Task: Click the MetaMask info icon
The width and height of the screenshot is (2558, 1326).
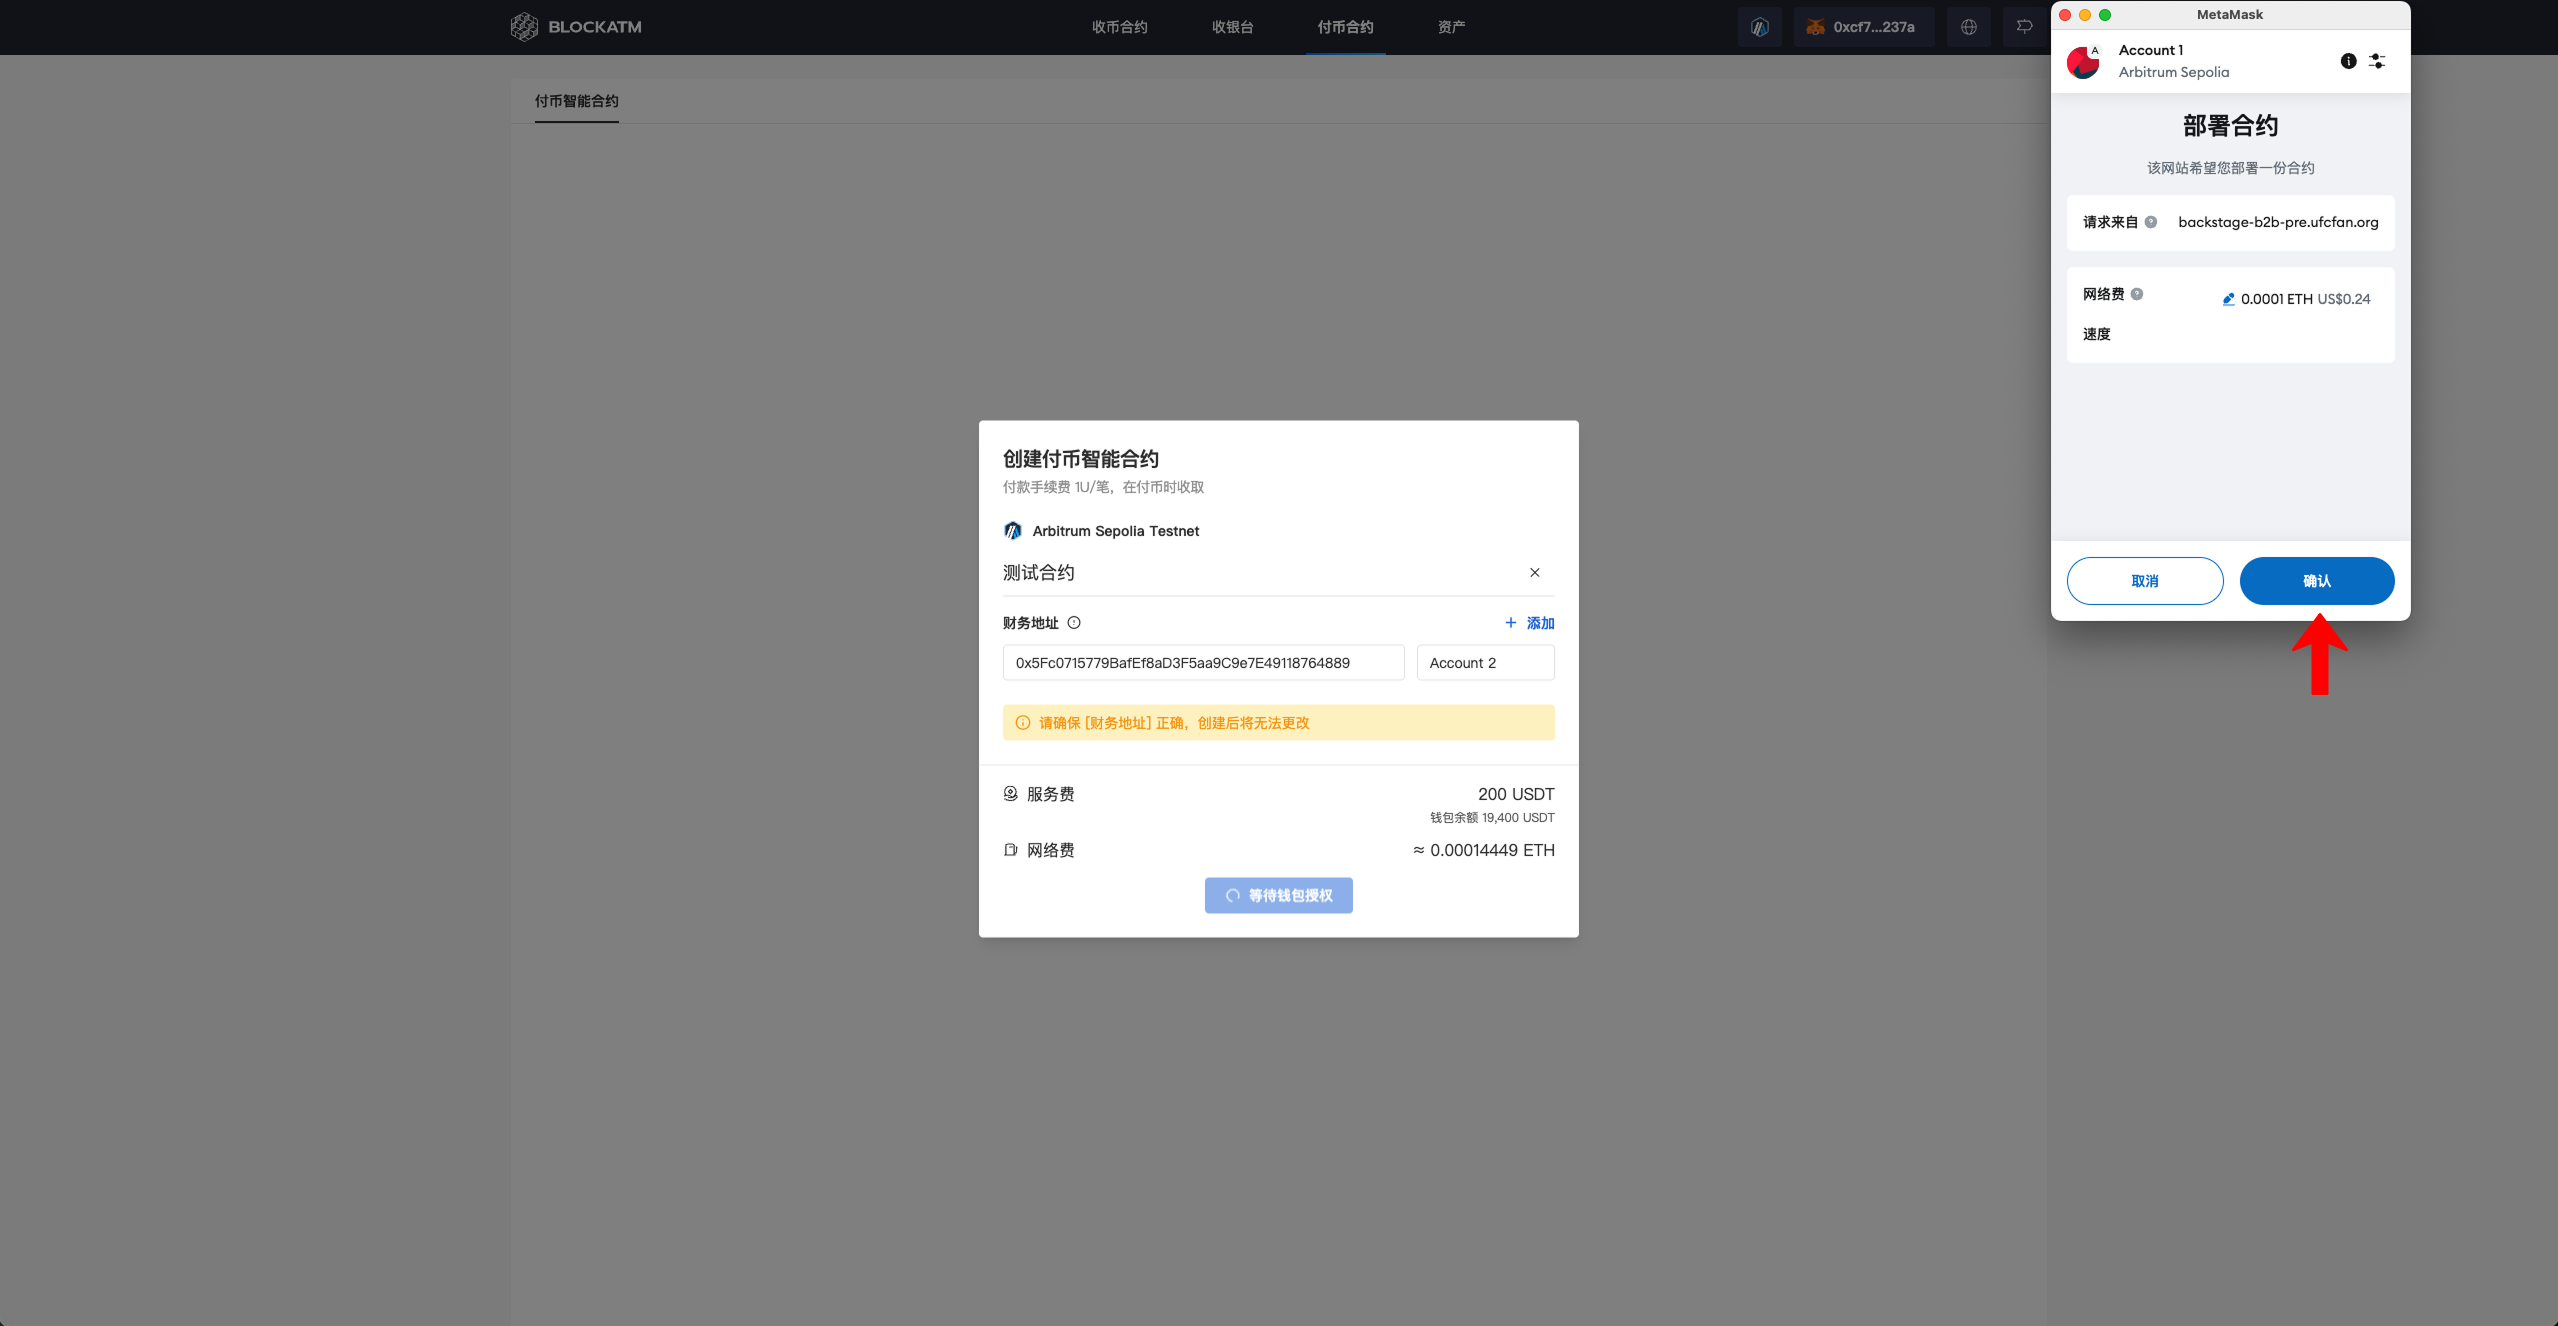Action: tap(2348, 61)
